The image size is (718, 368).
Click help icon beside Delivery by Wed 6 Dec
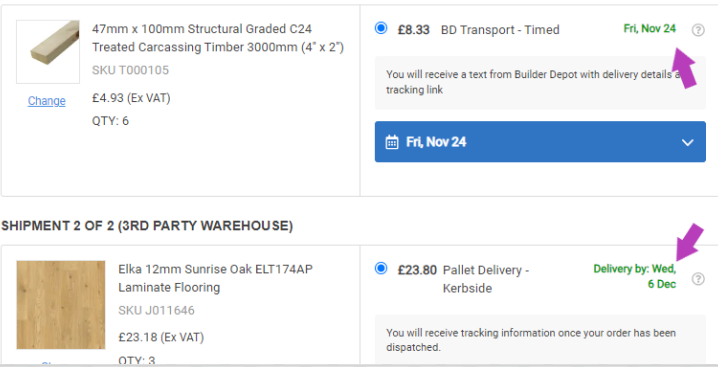tap(698, 279)
